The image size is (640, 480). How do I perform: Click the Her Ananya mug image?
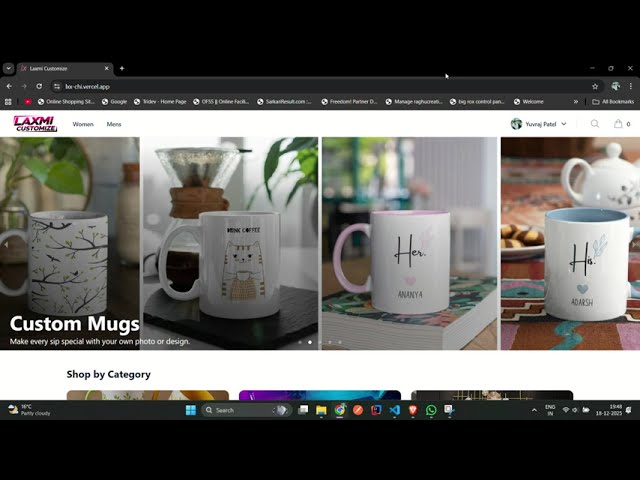(x=409, y=243)
